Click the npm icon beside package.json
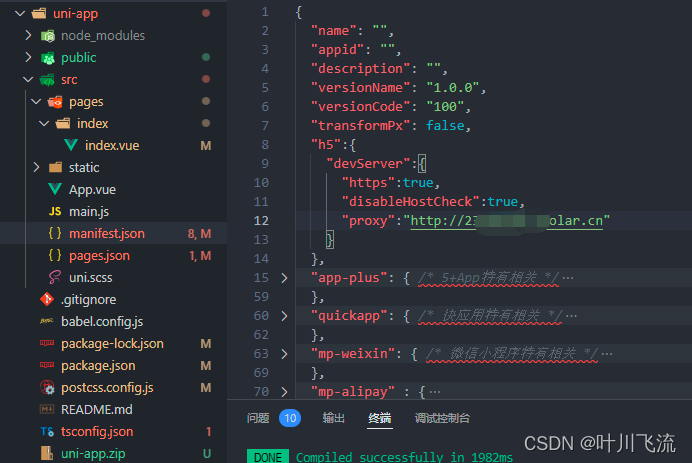Viewport: 692px width, 463px height. pyautogui.click(x=47, y=365)
